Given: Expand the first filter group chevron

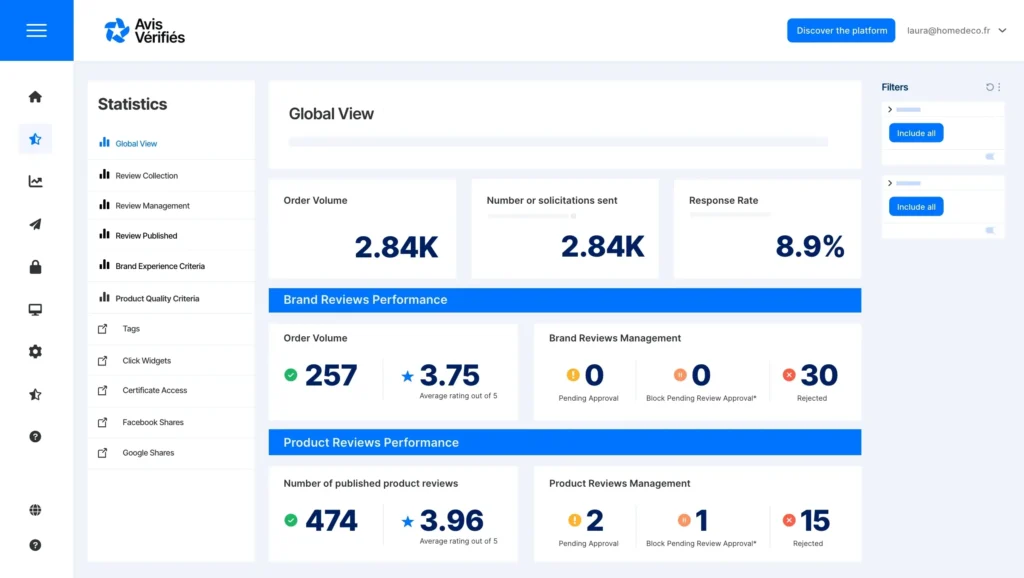Looking at the screenshot, I should click(x=890, y=110).
